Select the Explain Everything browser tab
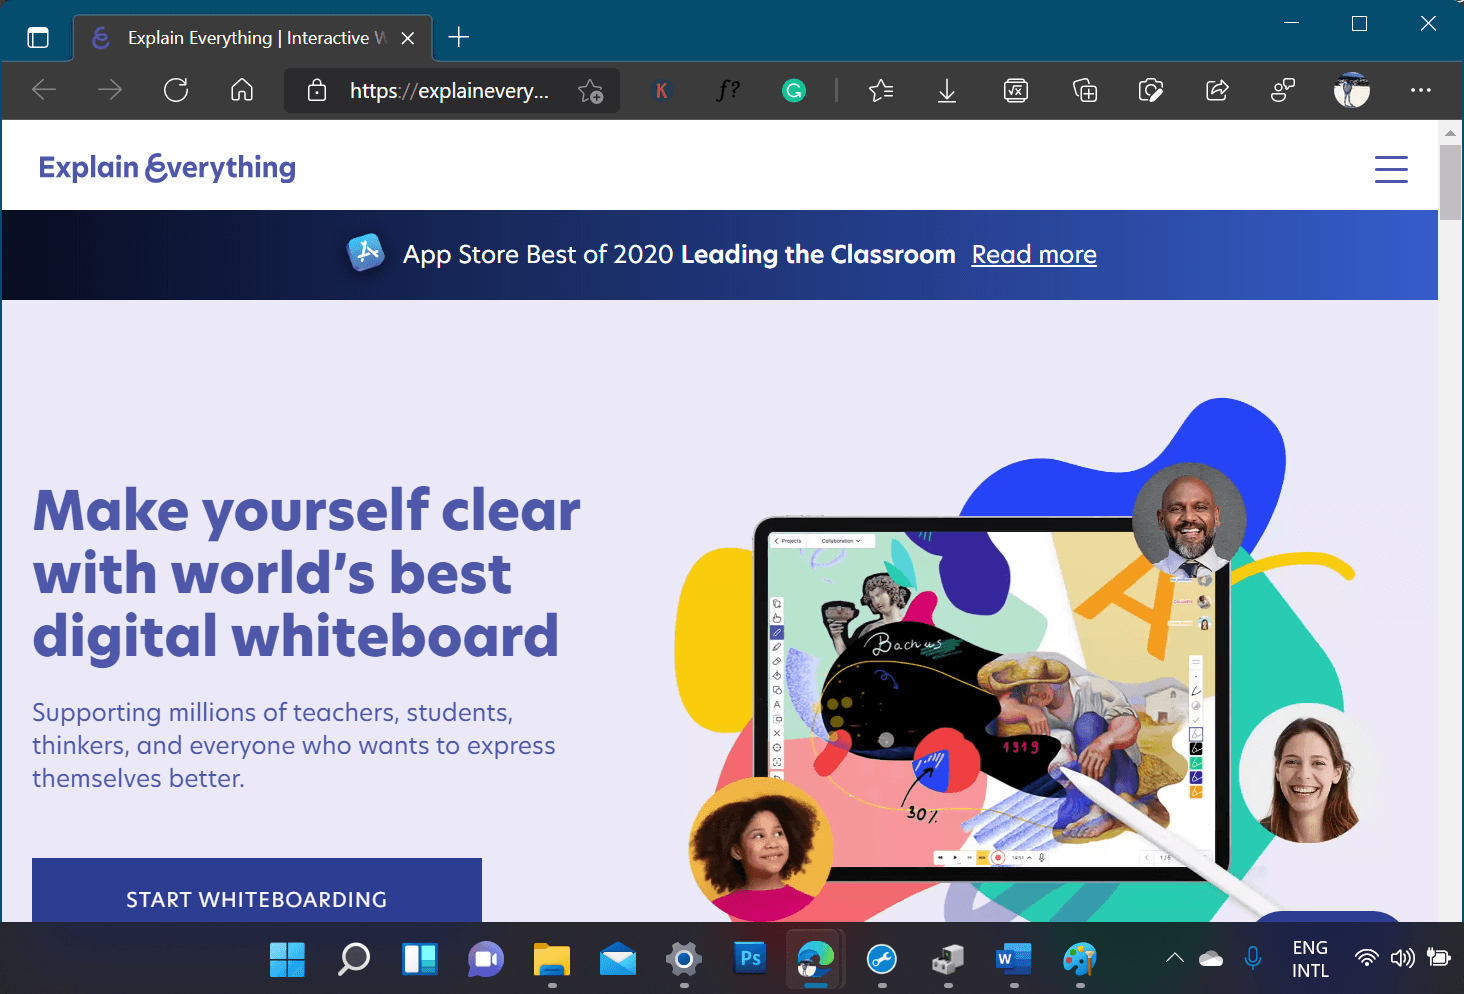Screen dimensions: 1464x994 point(253,38)
